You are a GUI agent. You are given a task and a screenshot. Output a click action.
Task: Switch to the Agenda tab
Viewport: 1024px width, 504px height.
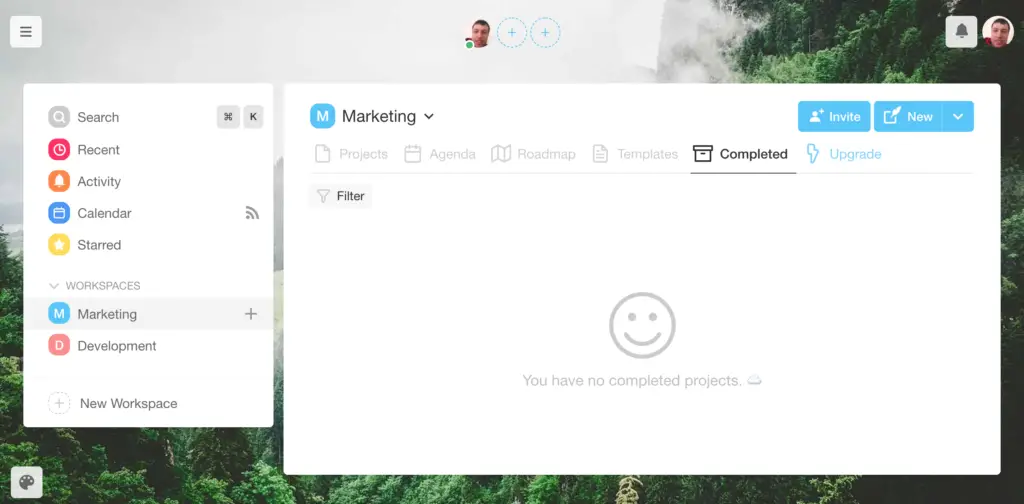coord(440,154)
